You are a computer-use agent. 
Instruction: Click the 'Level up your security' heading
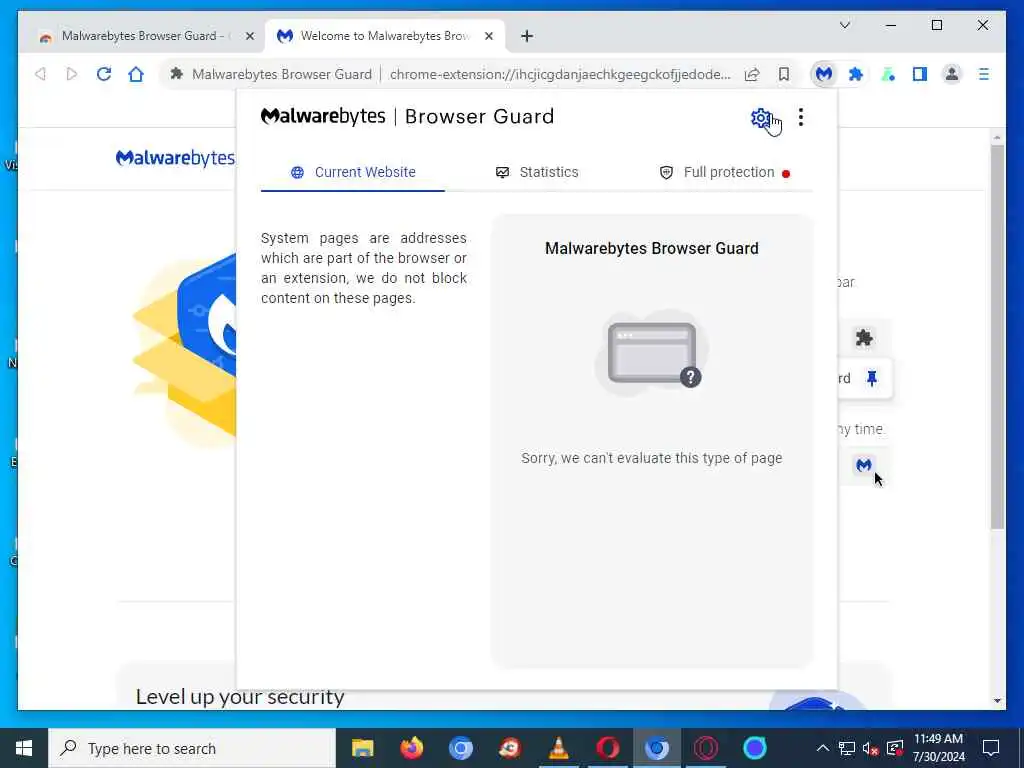pyautogui.click(x=240, y=697)
